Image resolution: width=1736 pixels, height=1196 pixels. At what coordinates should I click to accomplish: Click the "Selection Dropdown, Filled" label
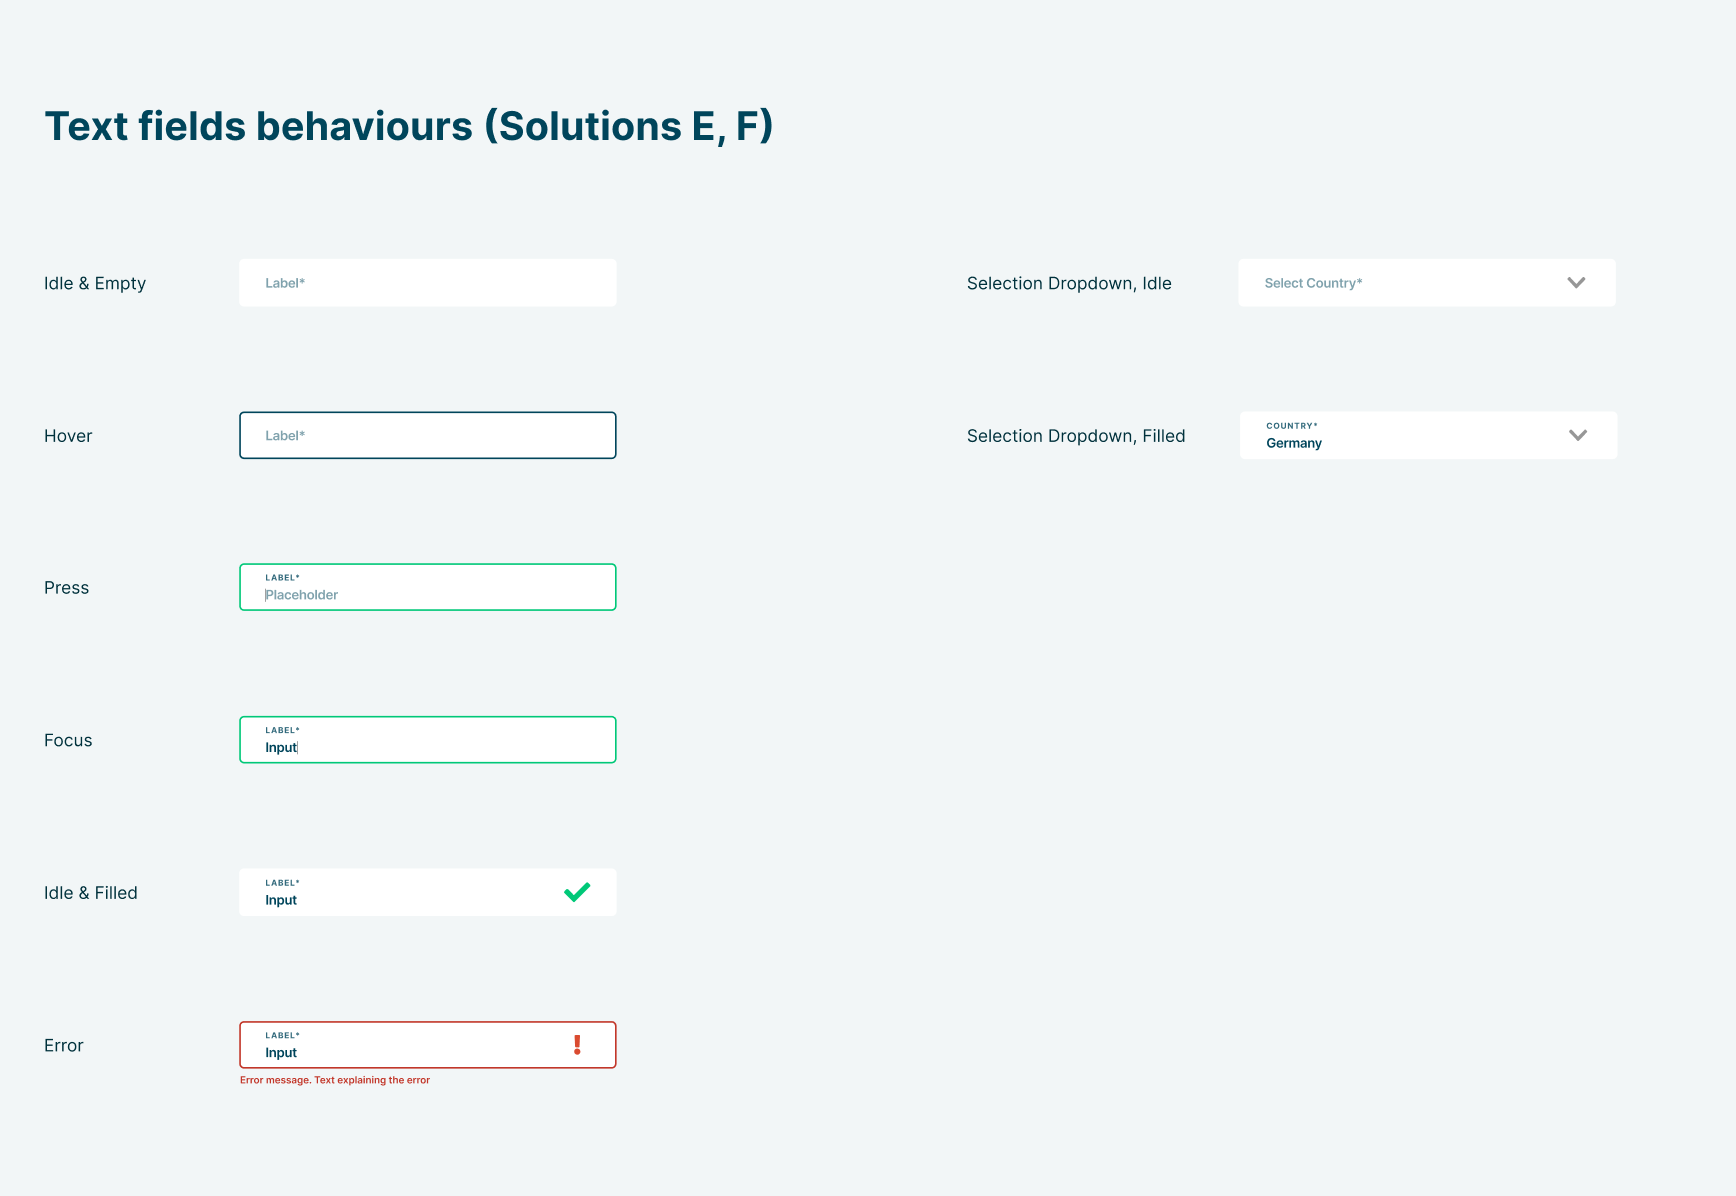pyautogui.click(x=1076, y=436)
